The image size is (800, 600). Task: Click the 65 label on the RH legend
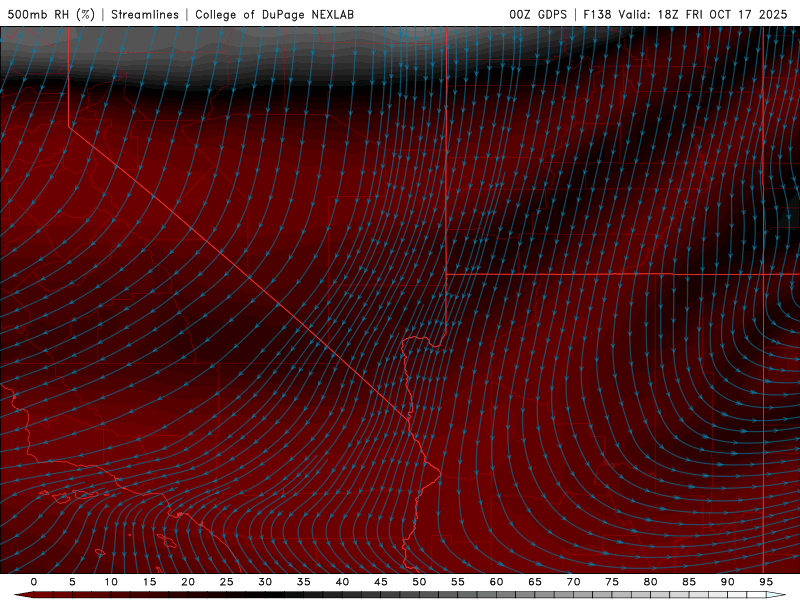click(x=535, y=582)
